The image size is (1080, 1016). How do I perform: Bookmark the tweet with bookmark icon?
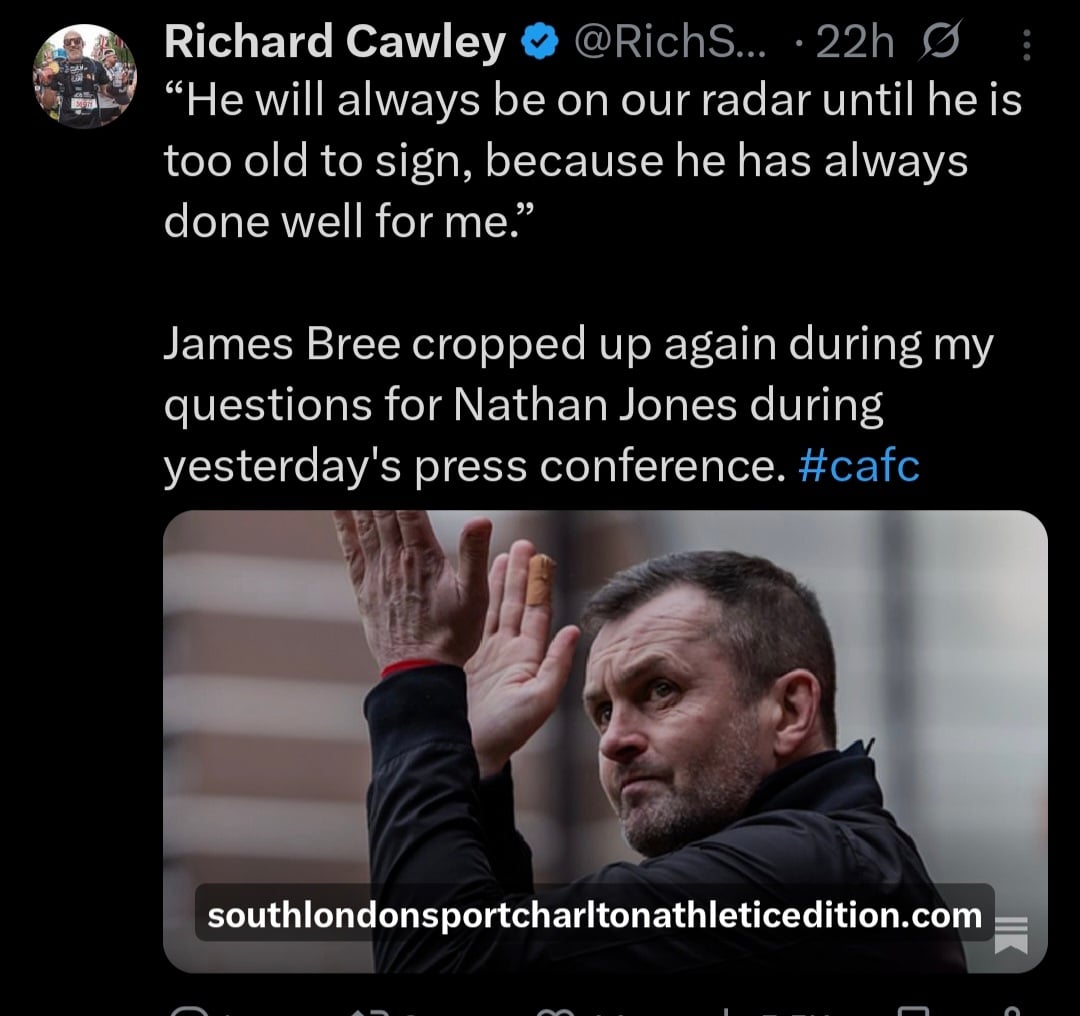pos(913,1010)
